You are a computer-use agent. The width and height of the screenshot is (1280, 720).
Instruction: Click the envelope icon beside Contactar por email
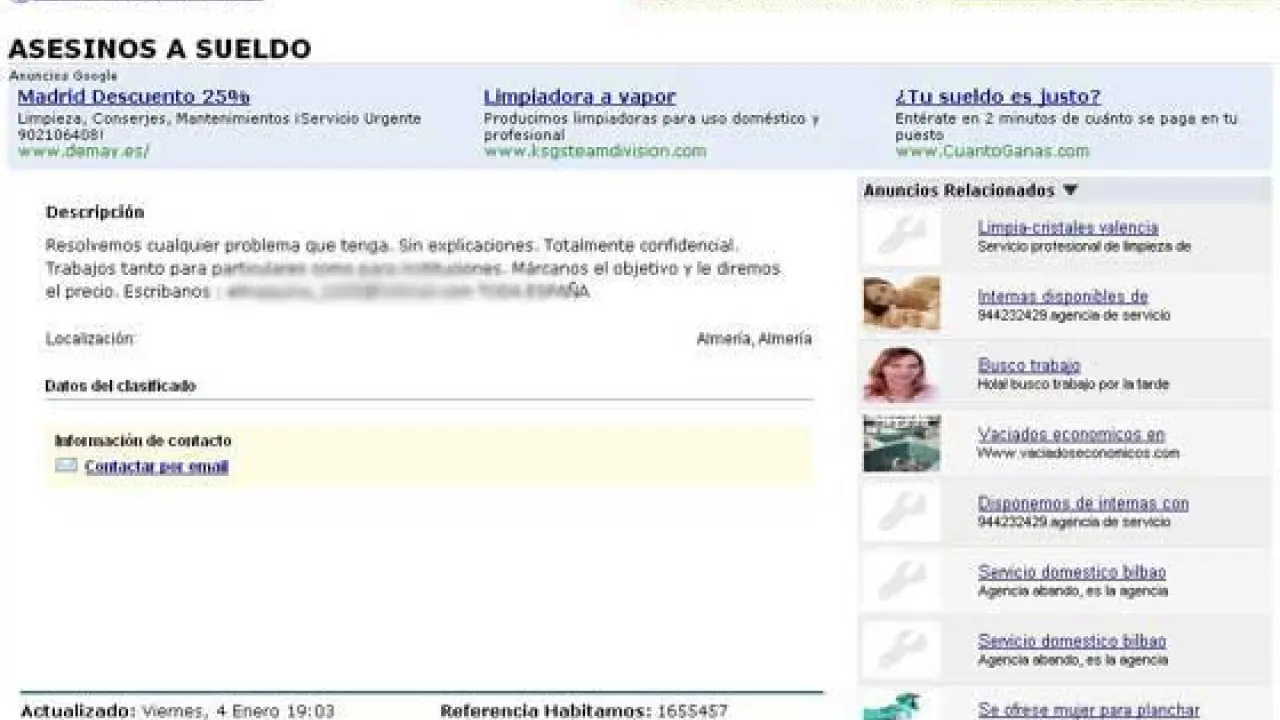[x=66, y=466]
